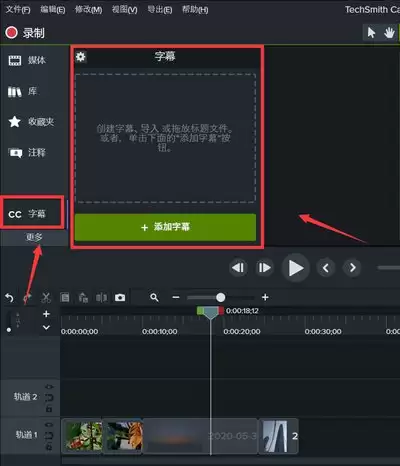
Task: Open the 编辑(E) menu
Action: coord(53,10)
